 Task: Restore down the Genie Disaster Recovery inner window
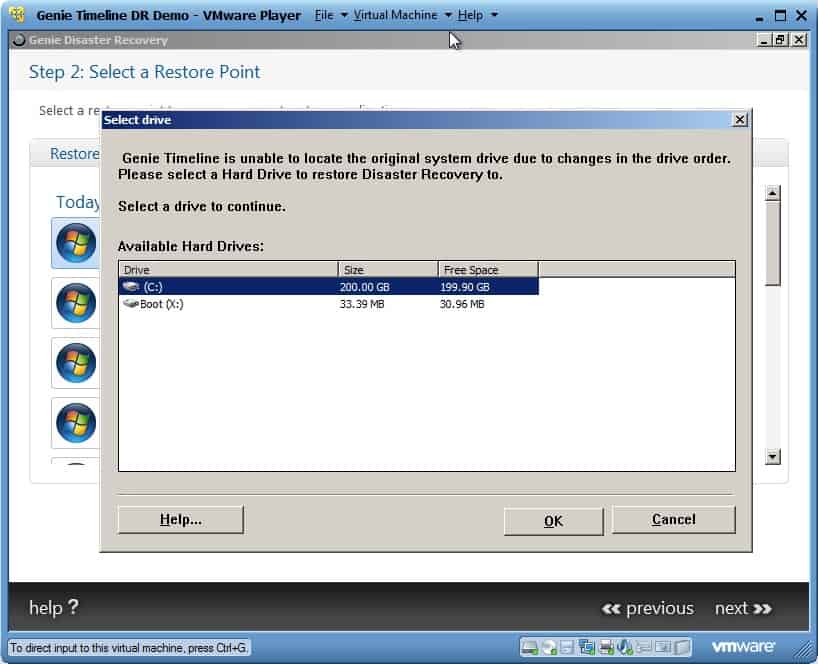point(780,40)
